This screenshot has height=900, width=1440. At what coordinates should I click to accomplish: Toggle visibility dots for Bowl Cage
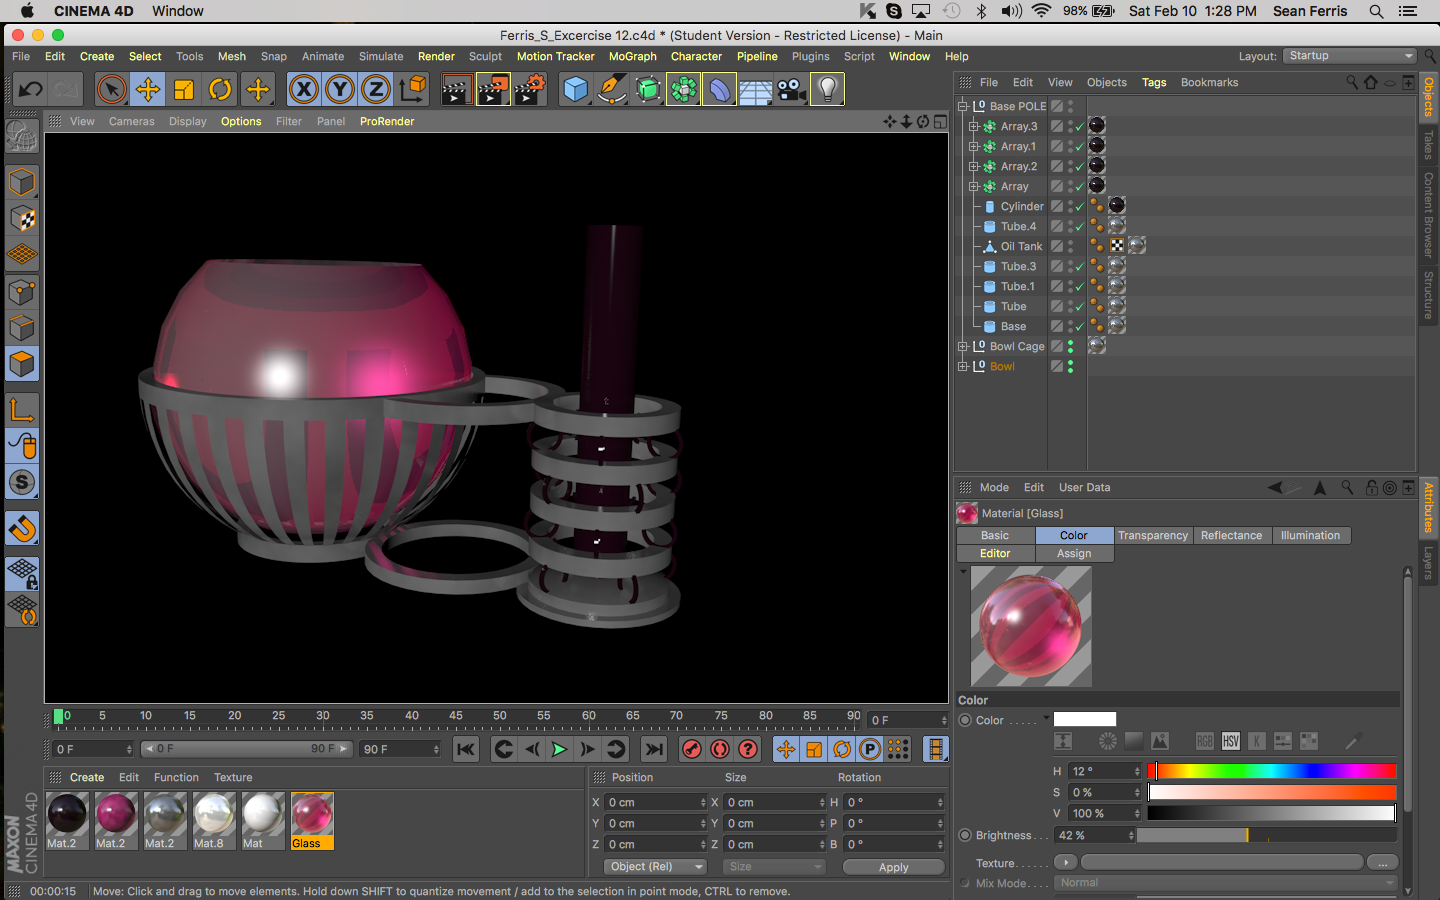point(1070,347)
